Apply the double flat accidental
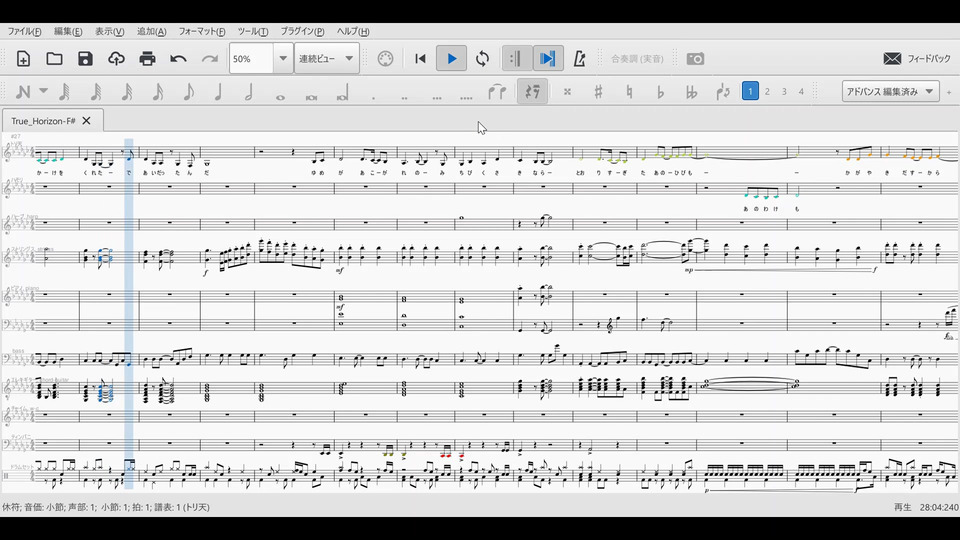Viewport: 960px width, 540px height. pyautogui.click(x=691, y=92)
